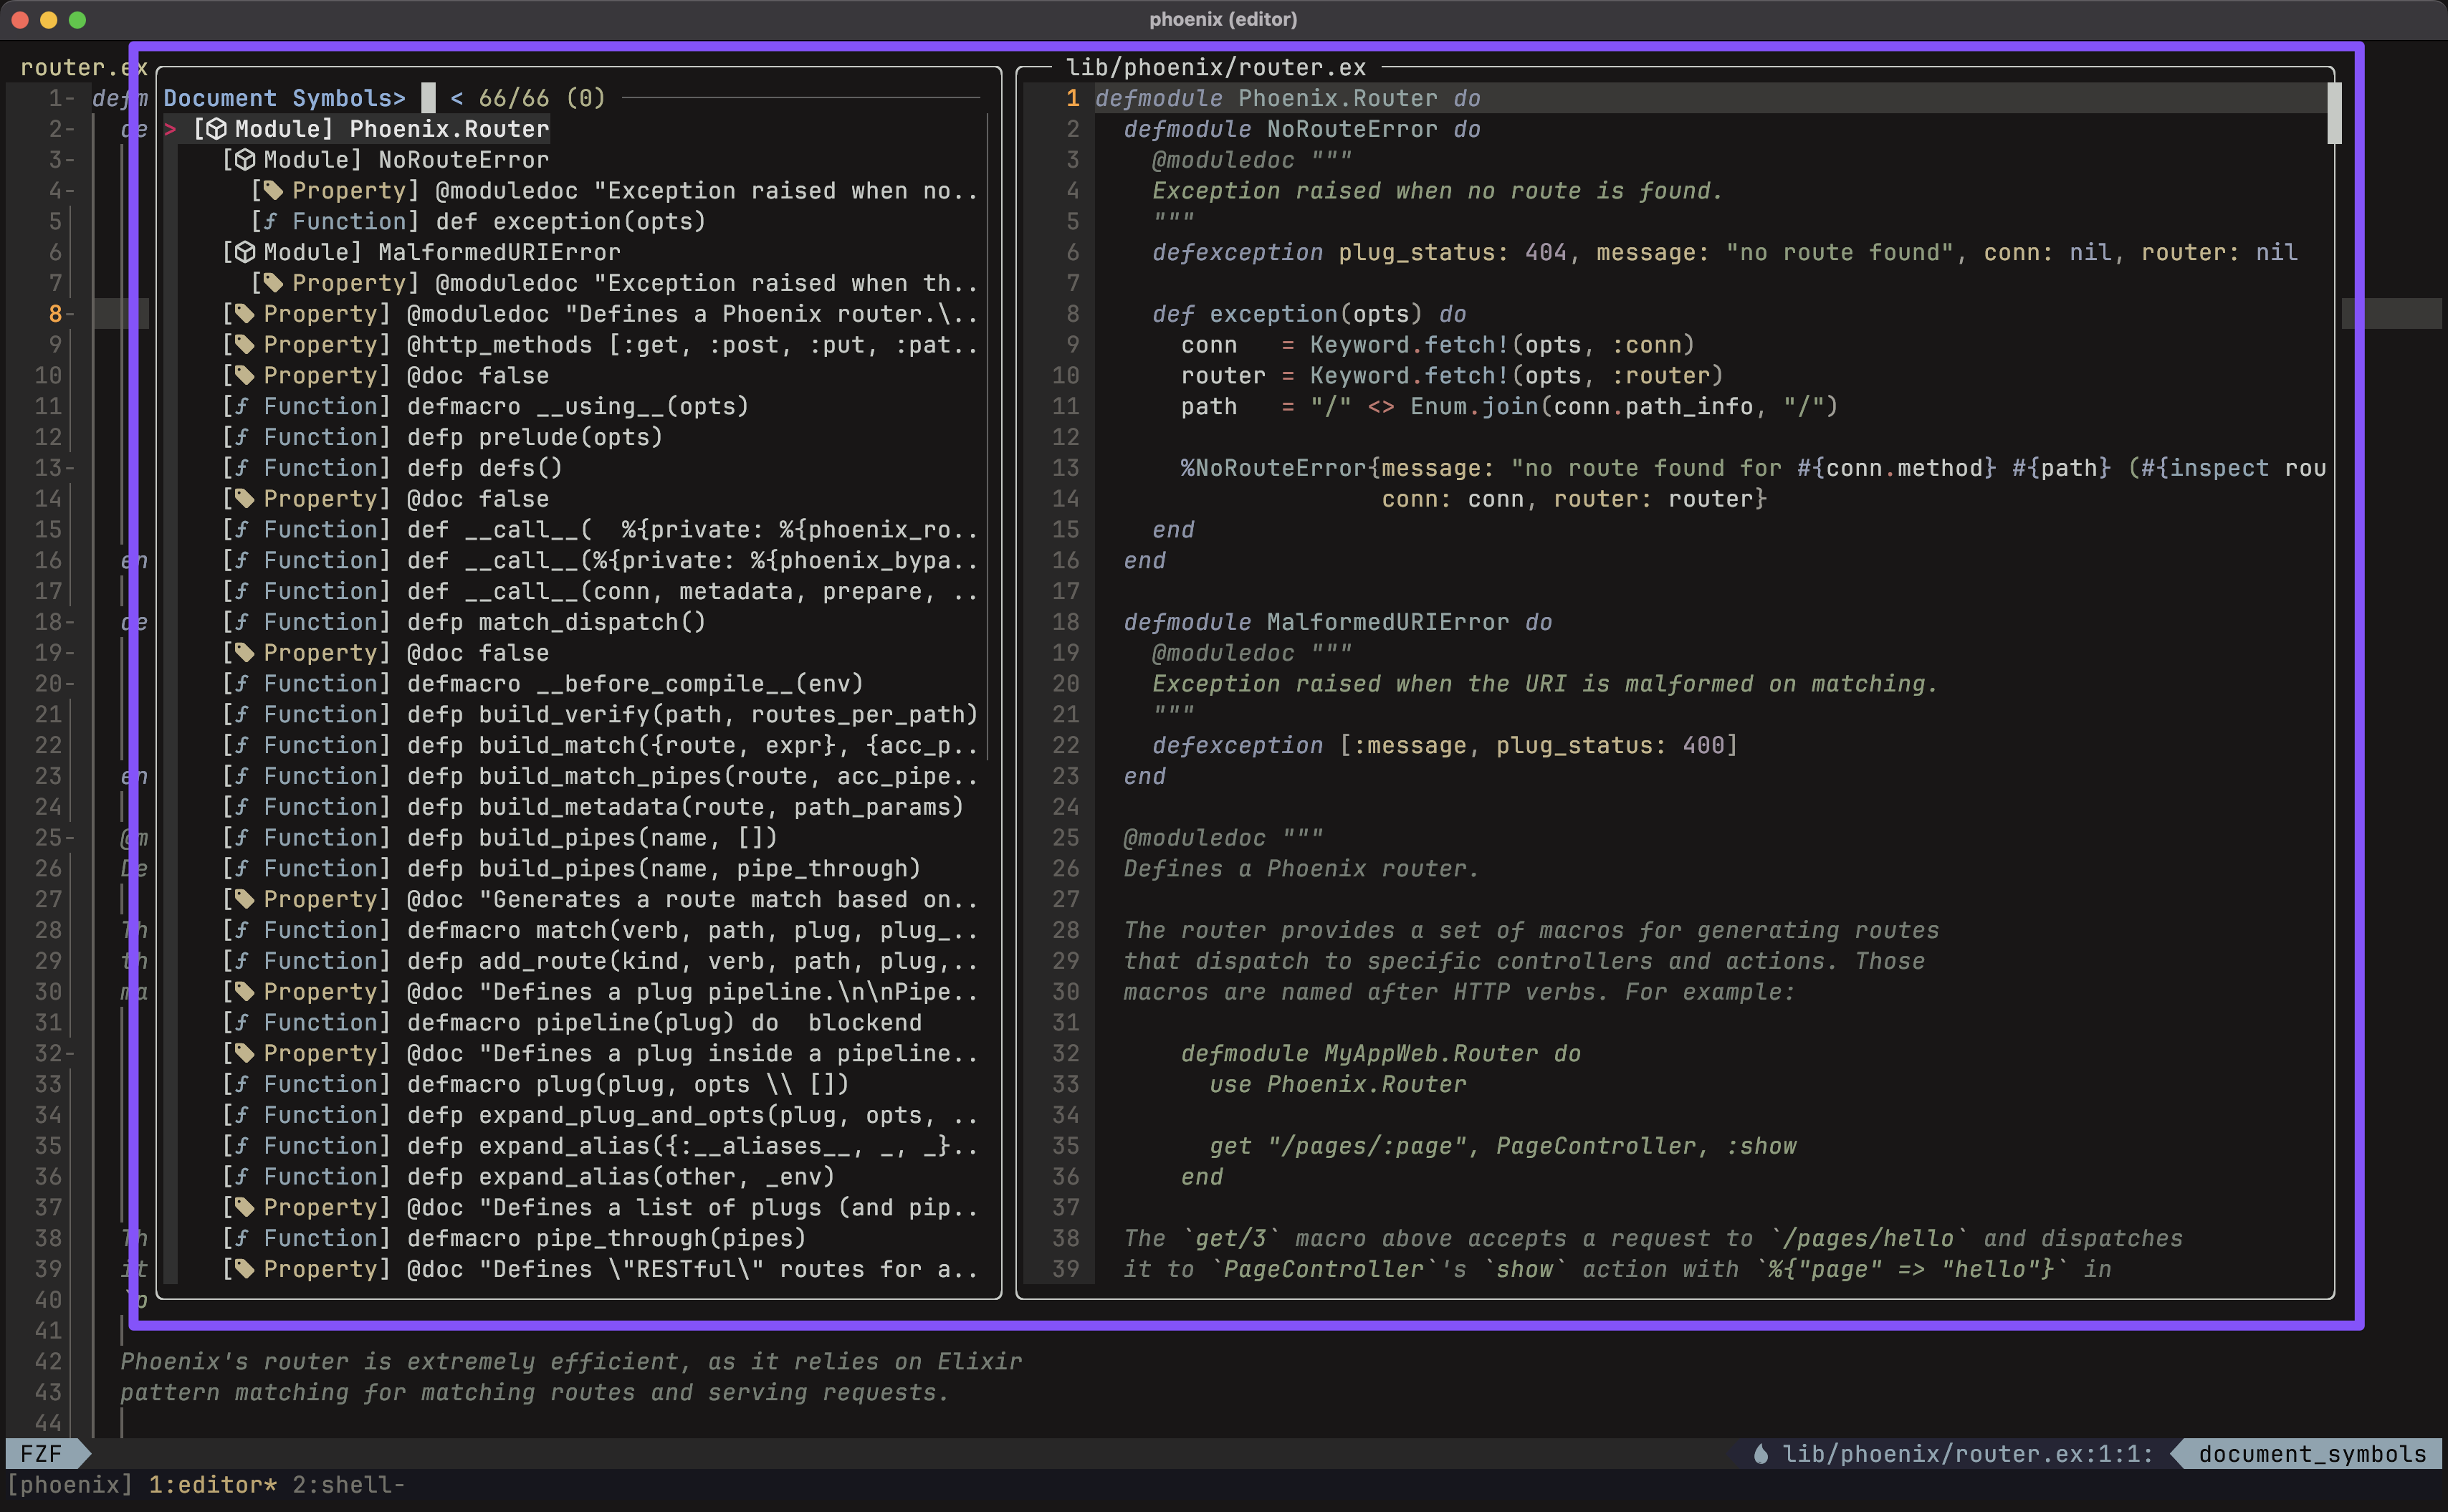Select defp match_dispatch() symbol entry
The width and height of the screenshot is (2448, 1512).
pyautogui.click(x=555, y=622)
